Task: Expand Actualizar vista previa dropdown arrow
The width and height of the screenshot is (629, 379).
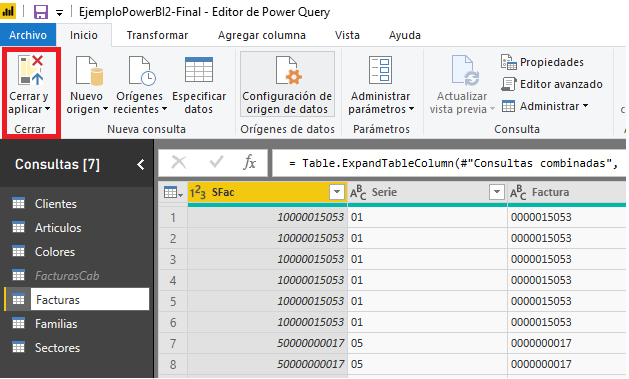Action: click(x=492, y=109)
